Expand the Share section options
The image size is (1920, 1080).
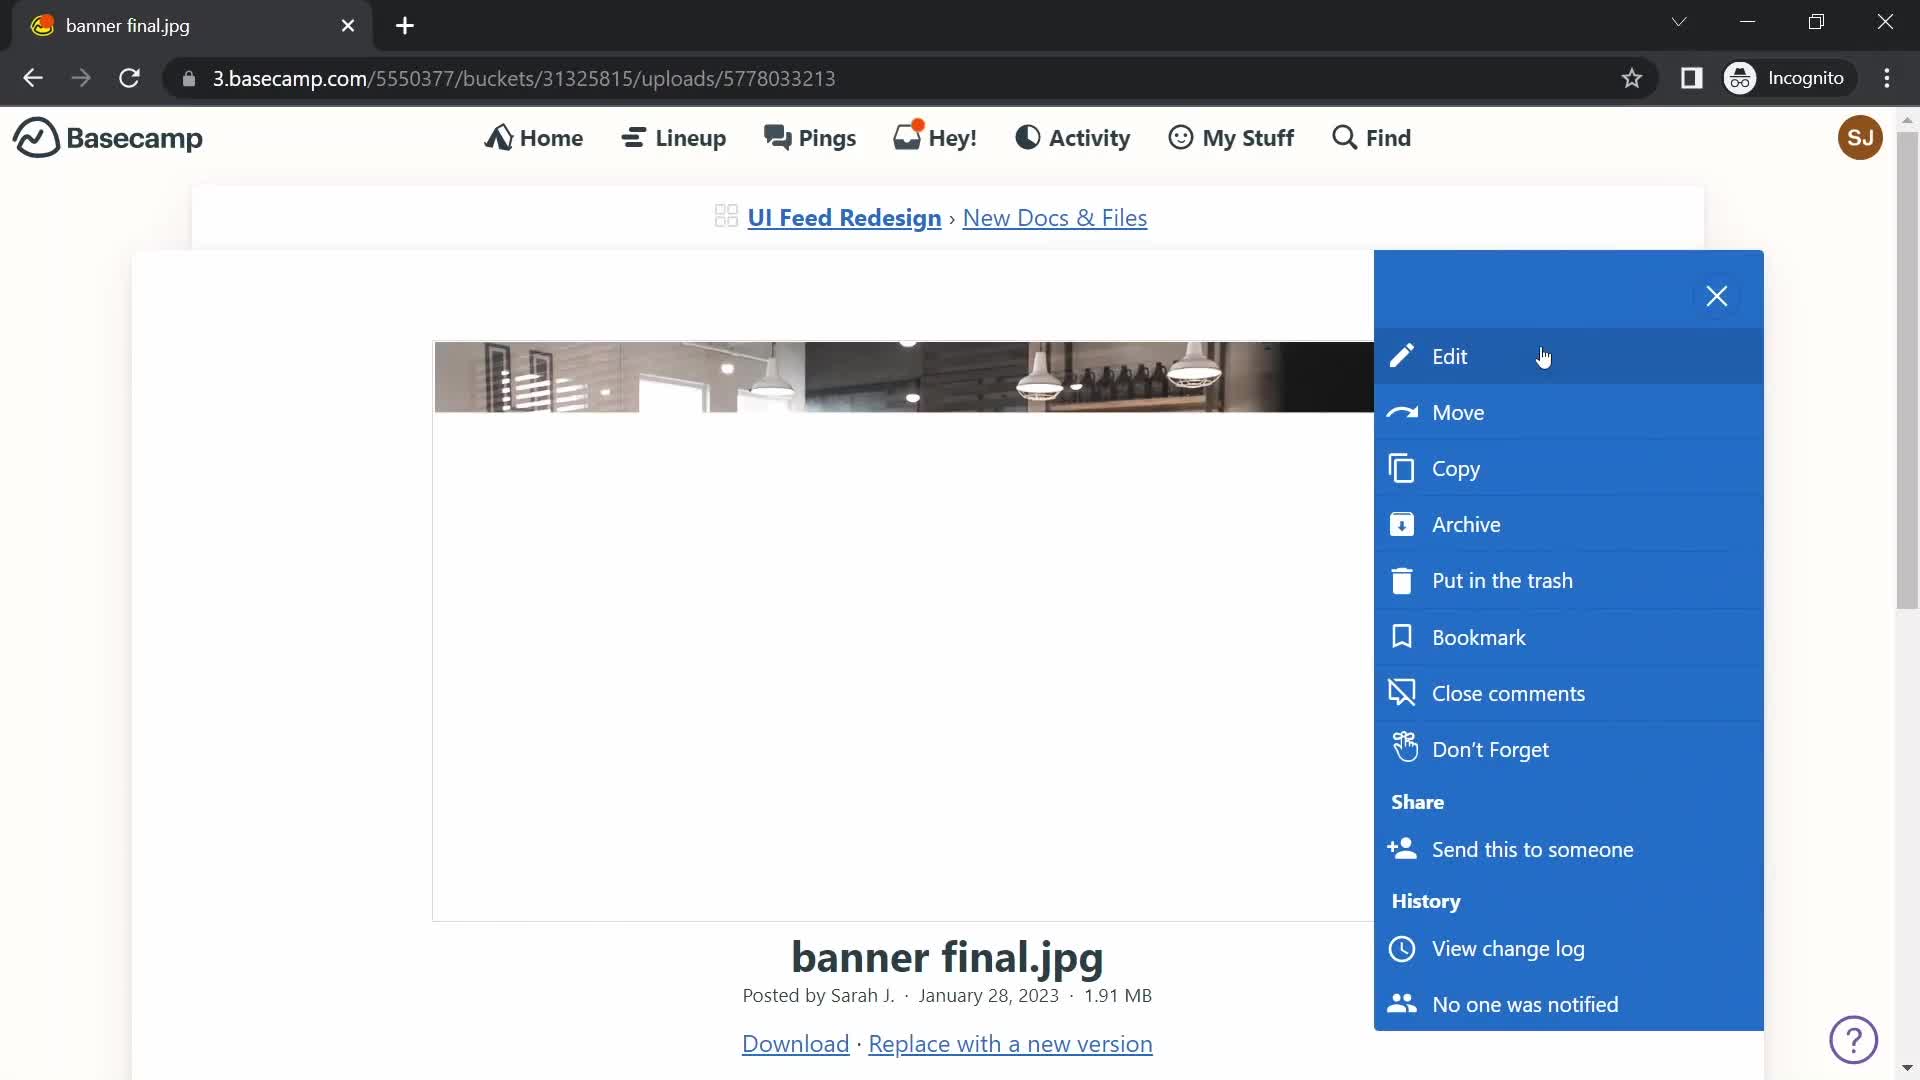click(1418, 800)
